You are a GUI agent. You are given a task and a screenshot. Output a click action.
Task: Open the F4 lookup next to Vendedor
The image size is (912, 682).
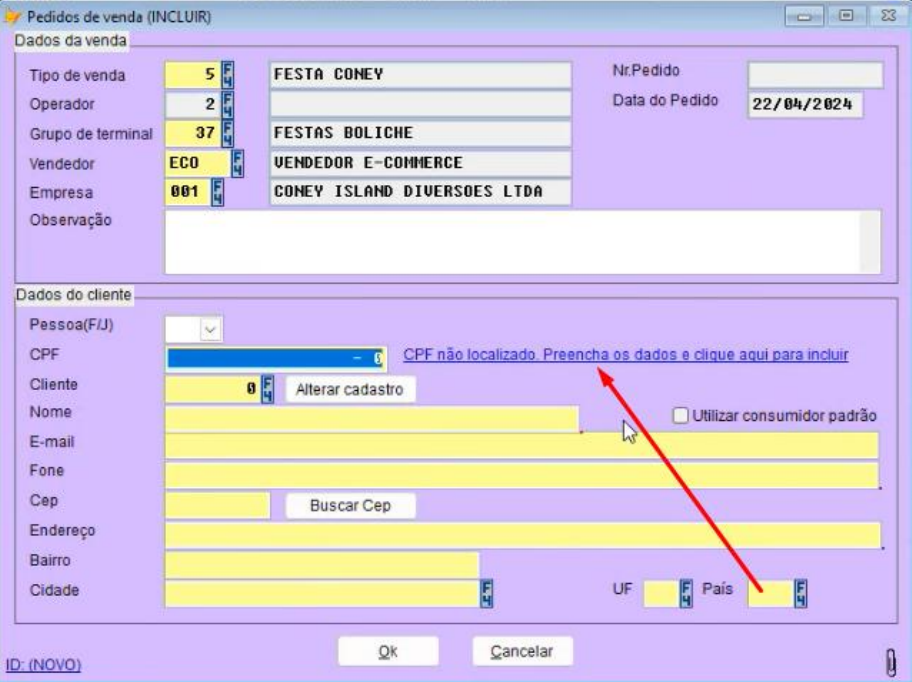237,163
